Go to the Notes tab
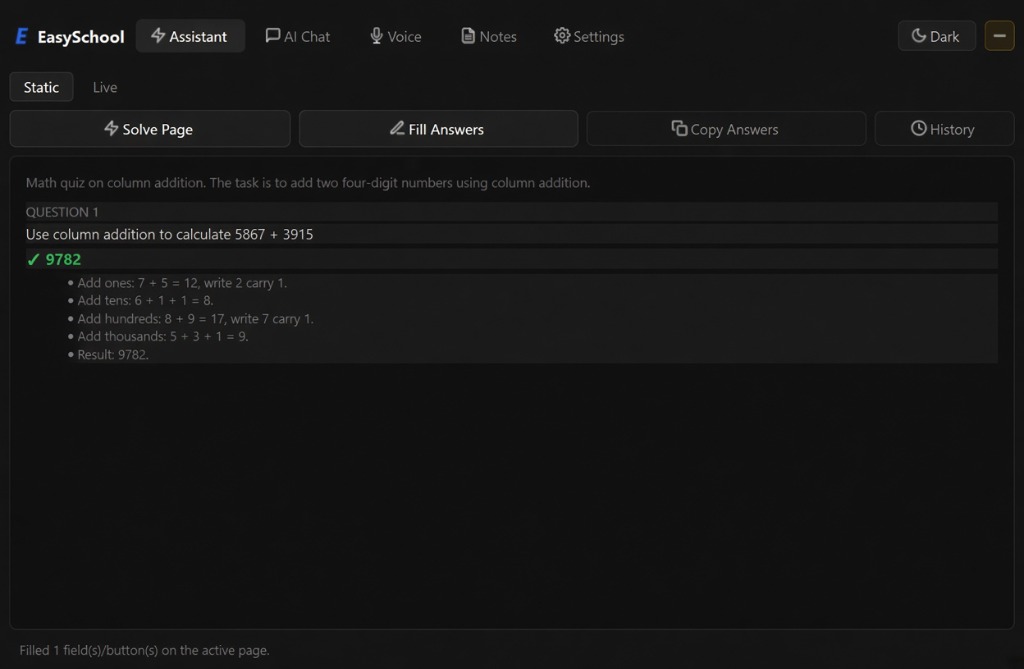This screenshot has width=1024, height=669. (x=489, y=36)
